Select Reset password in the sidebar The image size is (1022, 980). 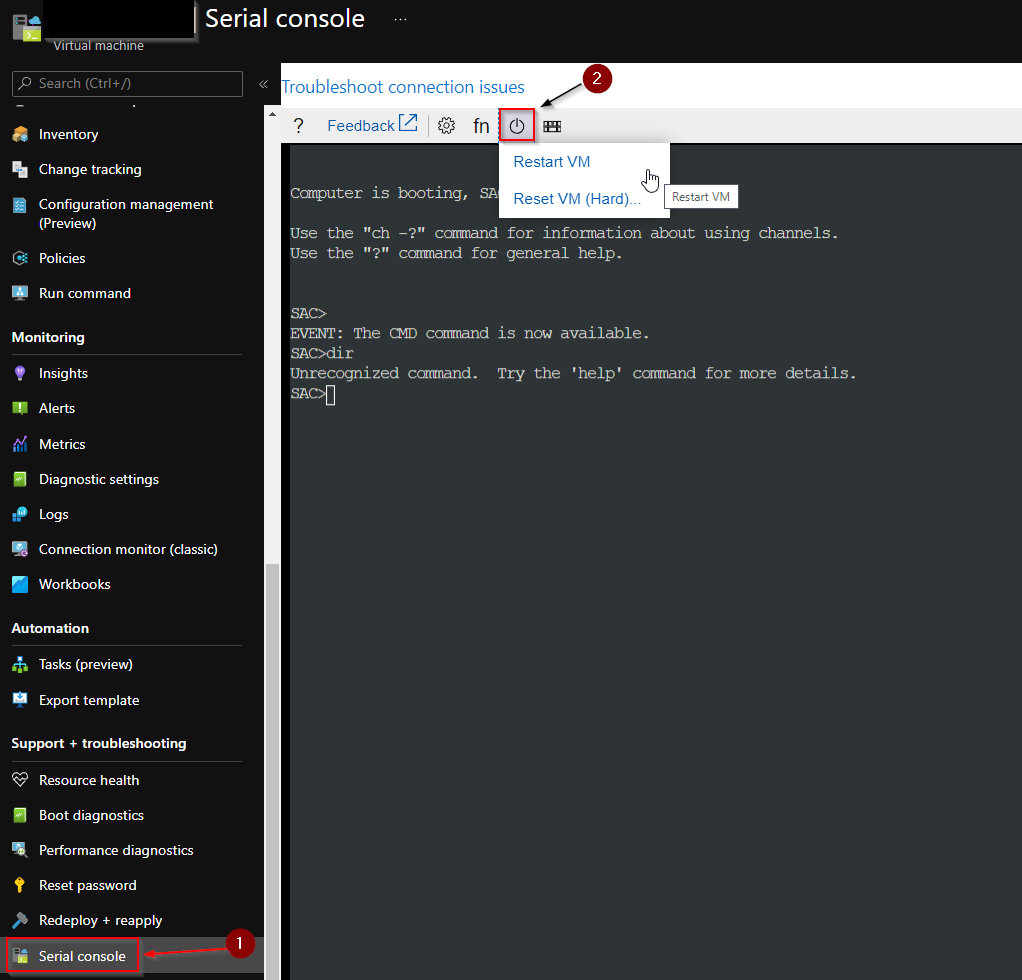87,885
